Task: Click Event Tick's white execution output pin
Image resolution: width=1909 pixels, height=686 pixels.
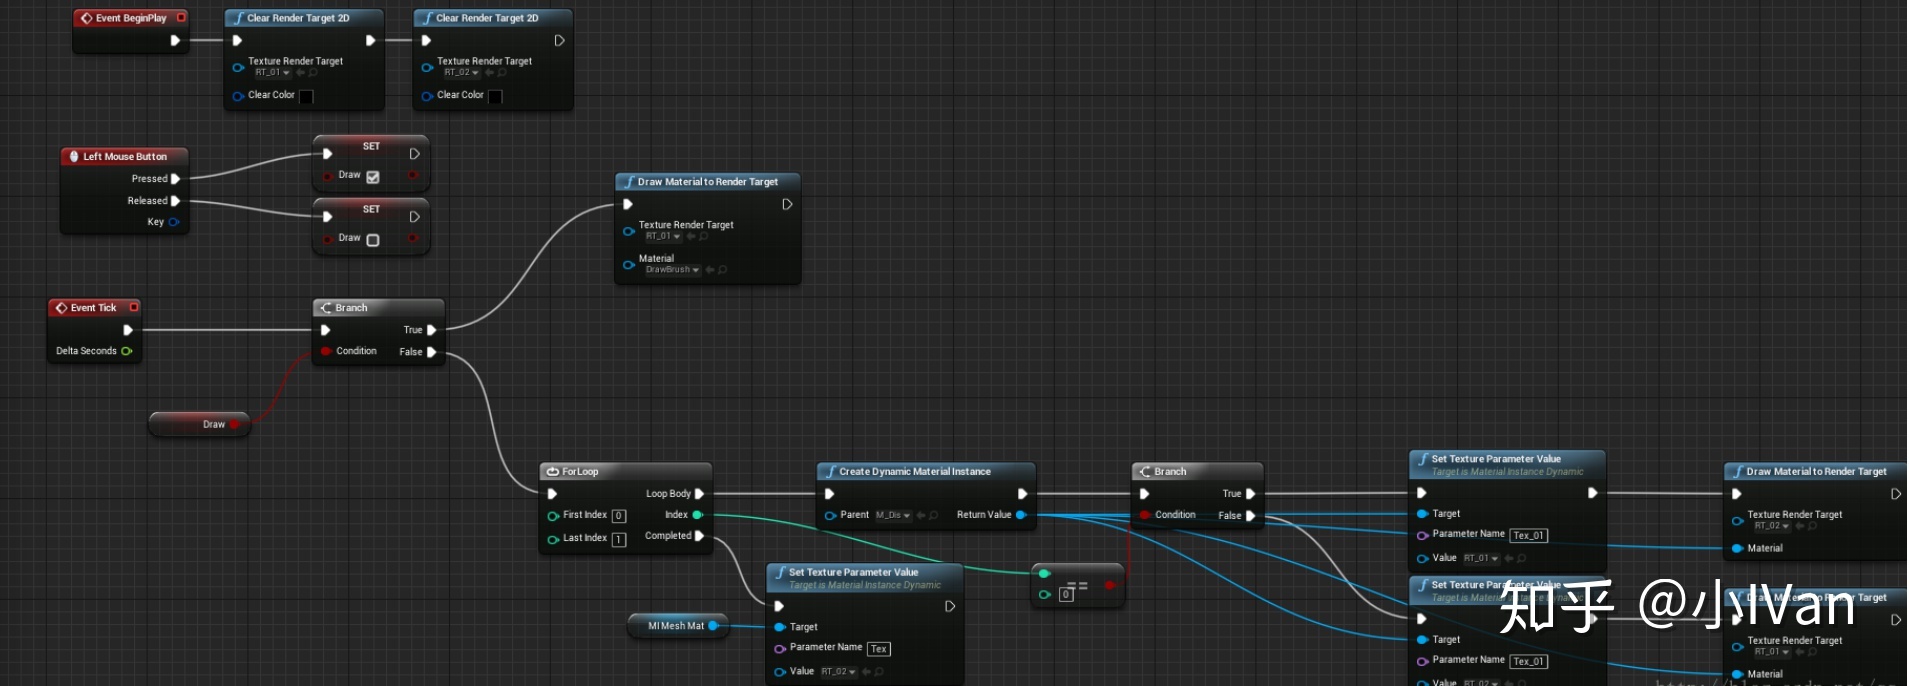Action: (x=128, y=330)
